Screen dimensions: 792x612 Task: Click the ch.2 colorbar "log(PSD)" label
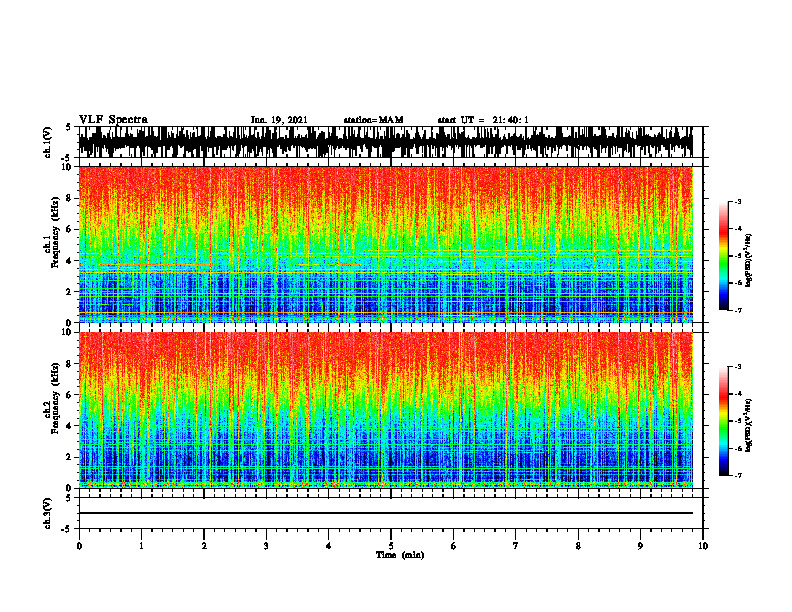(749, 424)
